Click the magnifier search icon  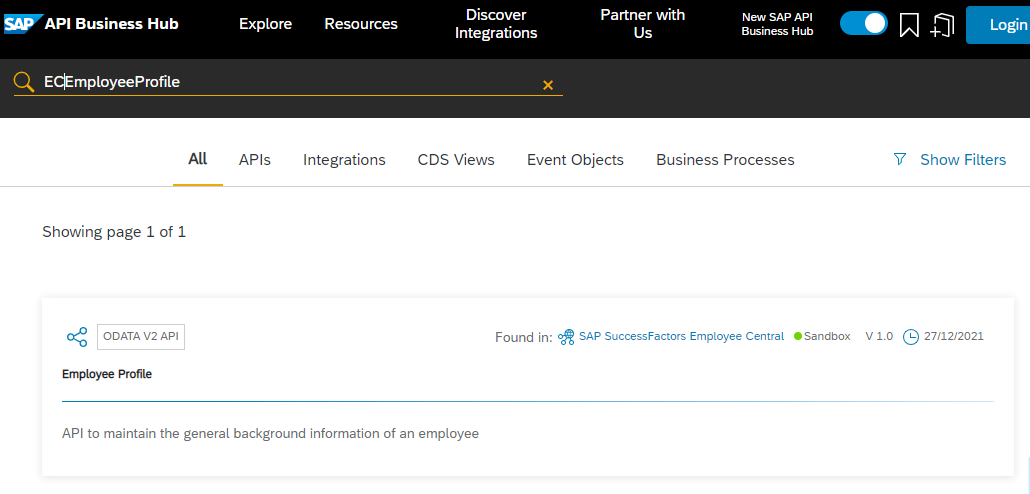tap(24, 82)
